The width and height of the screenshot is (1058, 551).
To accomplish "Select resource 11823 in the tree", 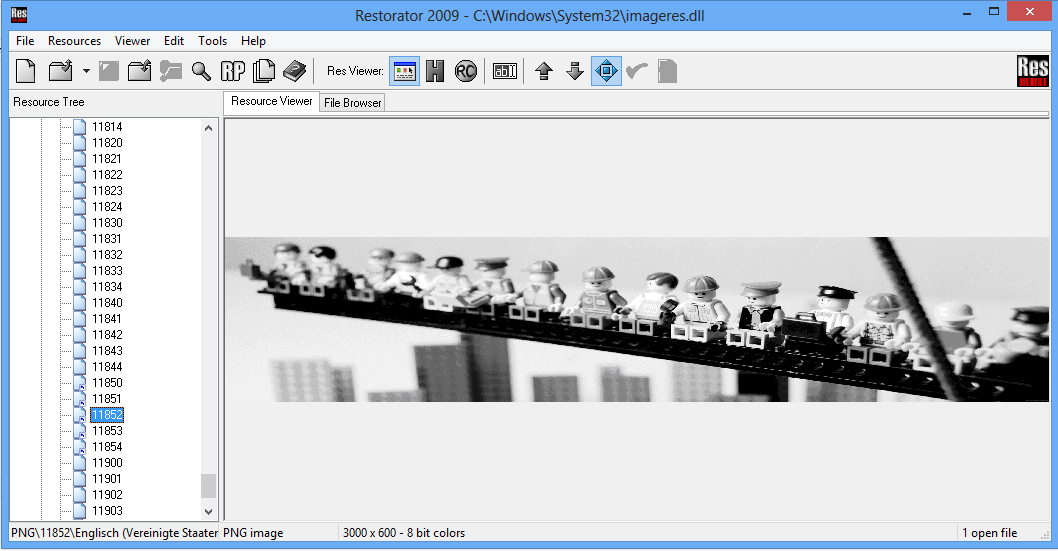I will click(107, 191).
